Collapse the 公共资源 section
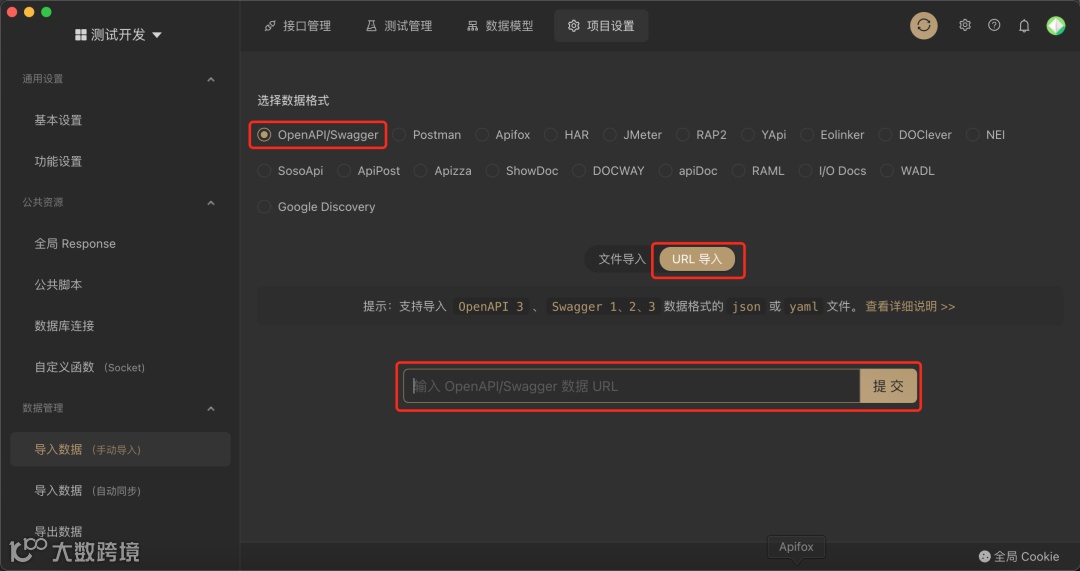 [x=211, y=203]
